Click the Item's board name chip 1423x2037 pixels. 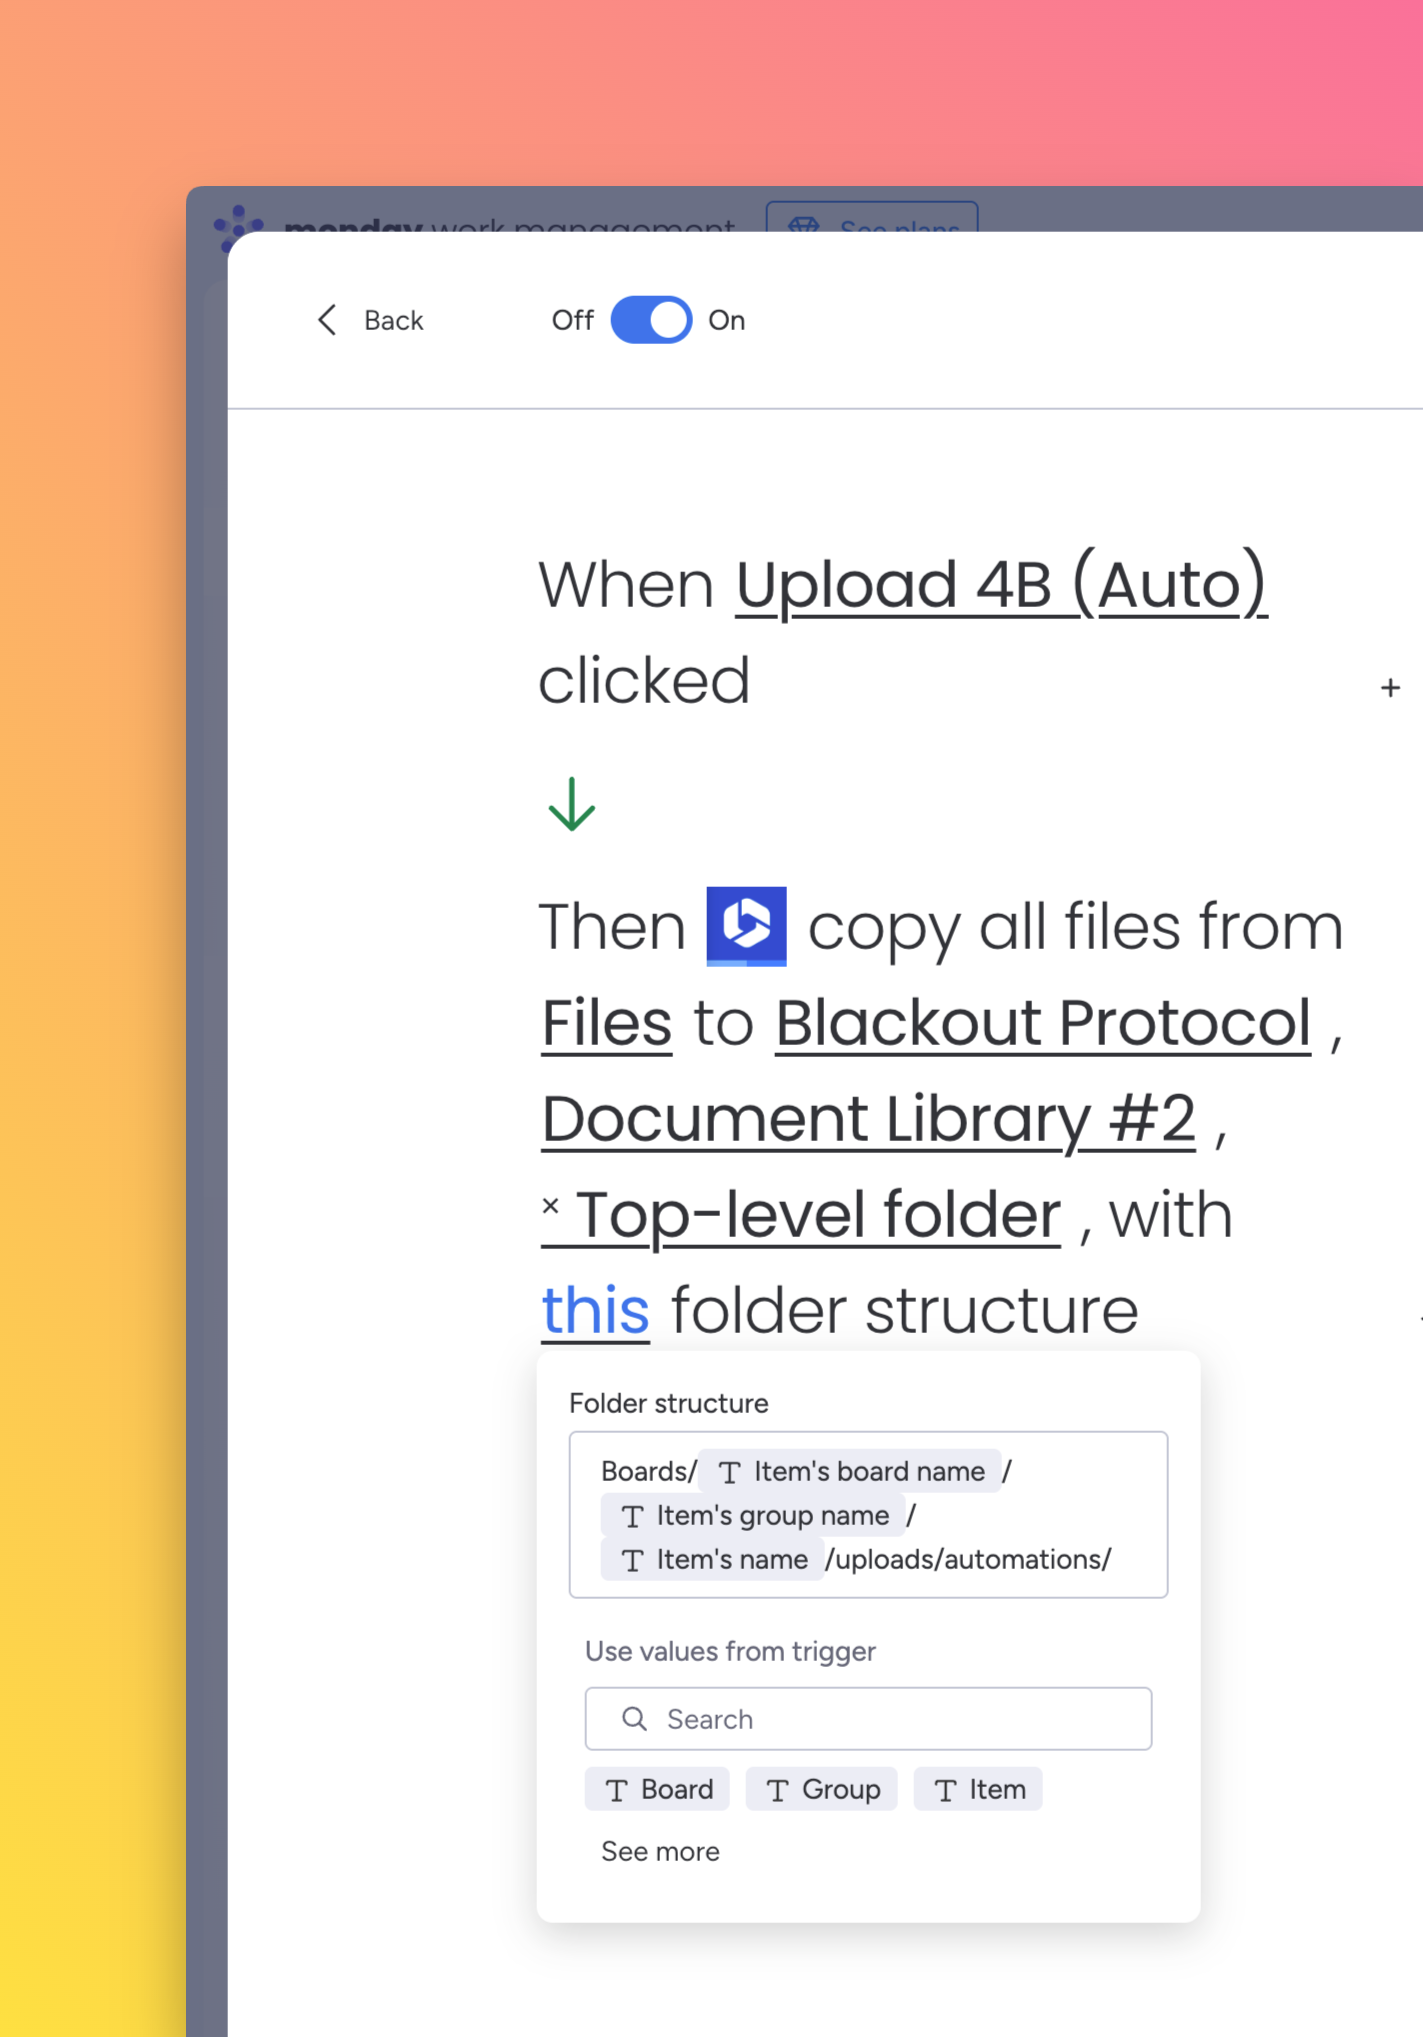[x=850, y=1471]
